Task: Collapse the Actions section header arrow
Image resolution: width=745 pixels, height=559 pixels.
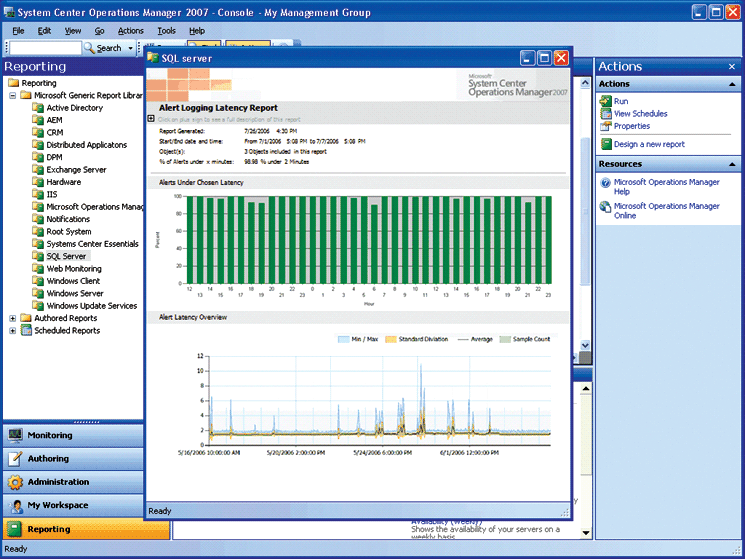Action: coord(732,84)
